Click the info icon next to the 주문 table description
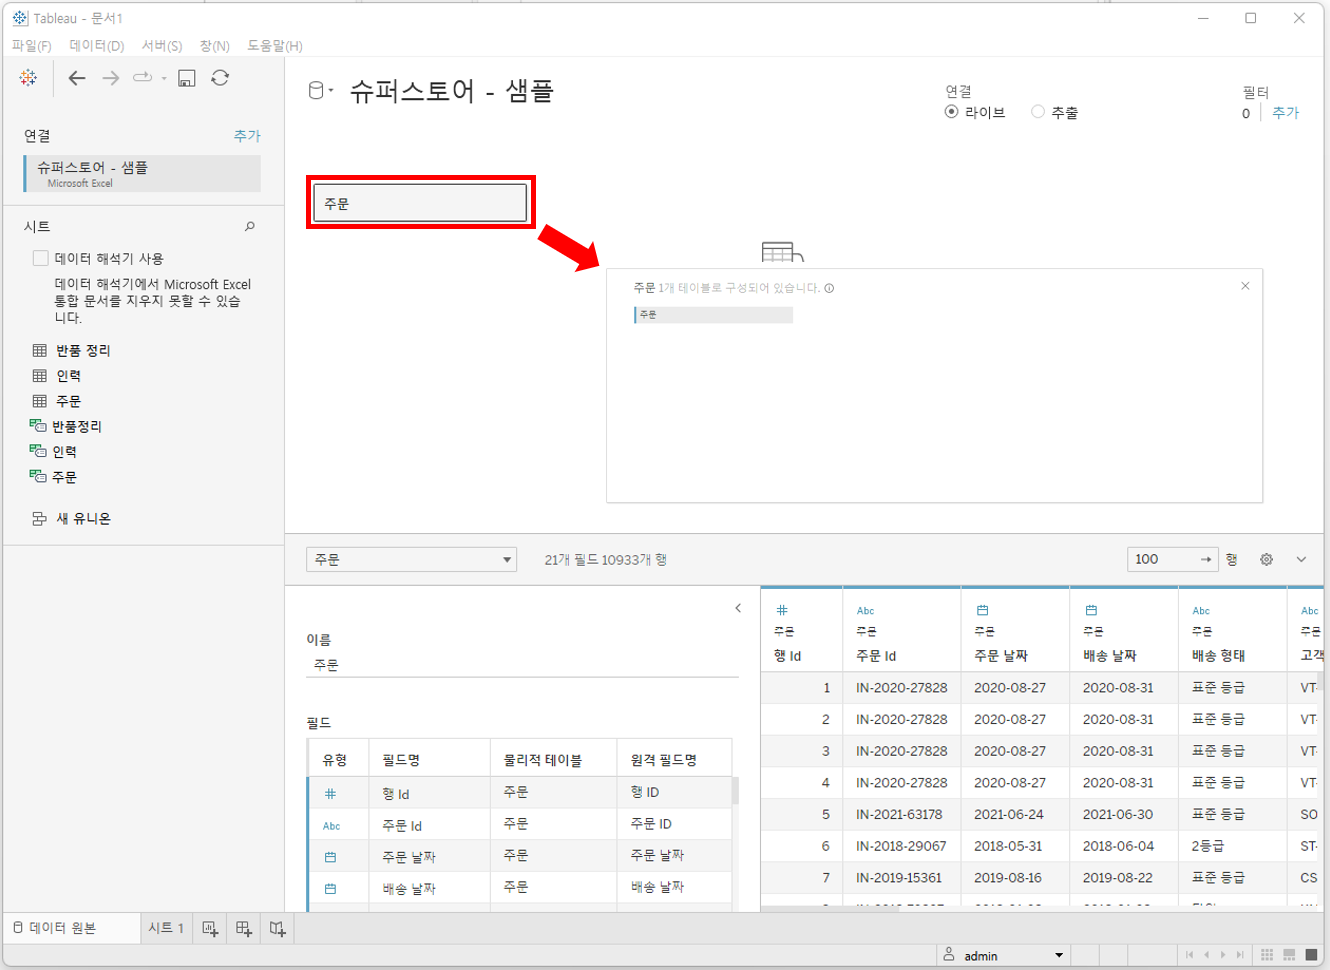This screenshot has height=970, width=1330. coord(829,288)
